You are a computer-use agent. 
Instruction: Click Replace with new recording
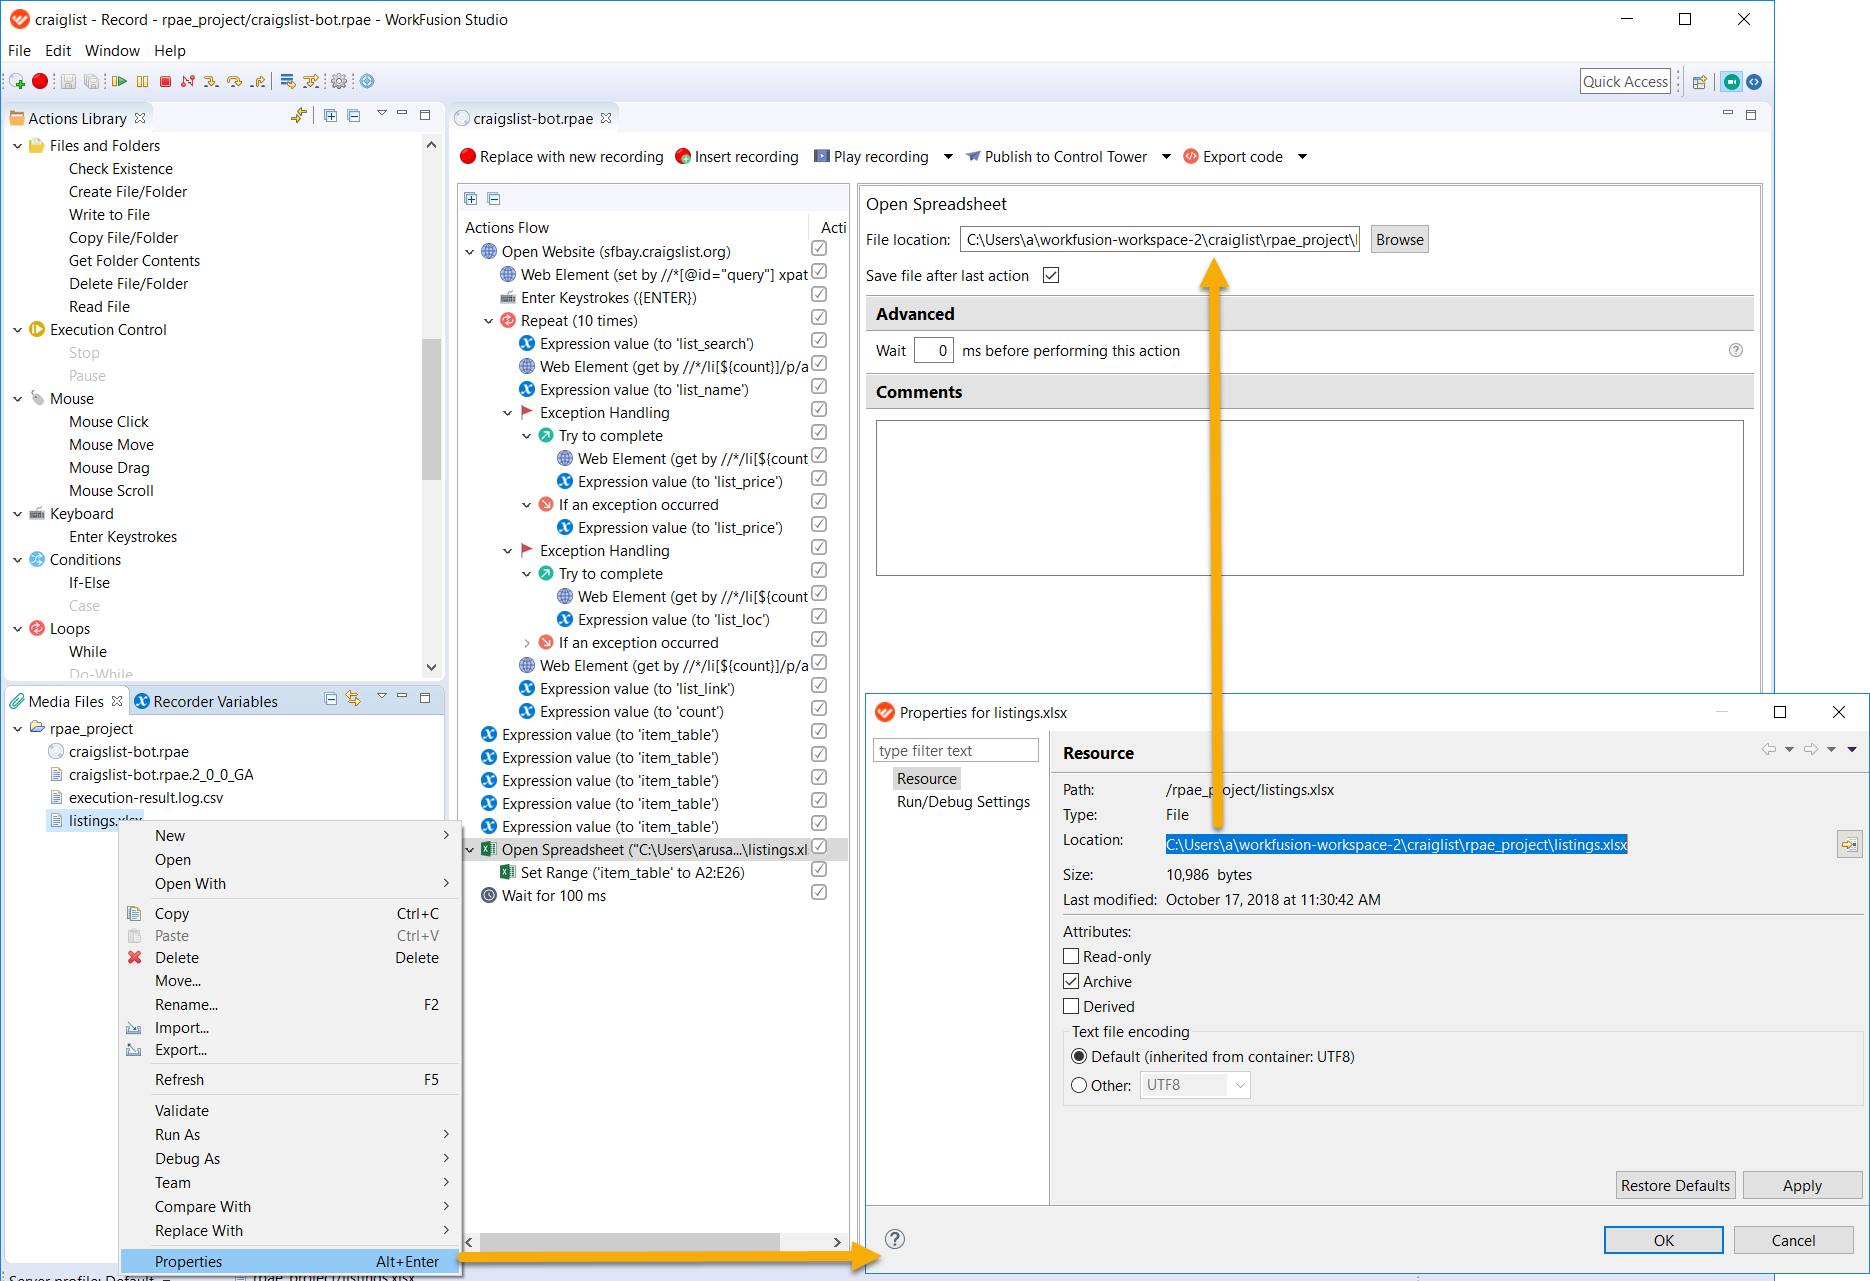pyautogui.click(x=562, y=157)
